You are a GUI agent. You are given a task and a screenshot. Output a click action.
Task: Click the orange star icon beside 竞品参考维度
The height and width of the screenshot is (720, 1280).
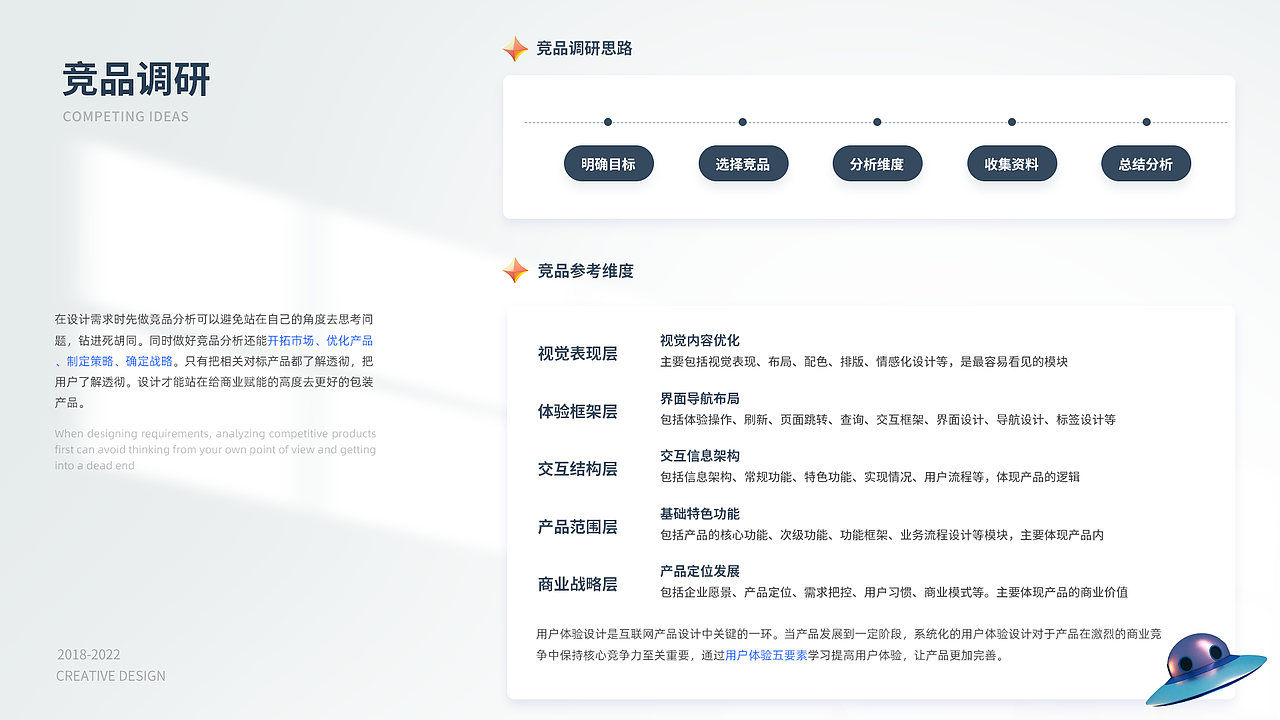click(515, 270)
